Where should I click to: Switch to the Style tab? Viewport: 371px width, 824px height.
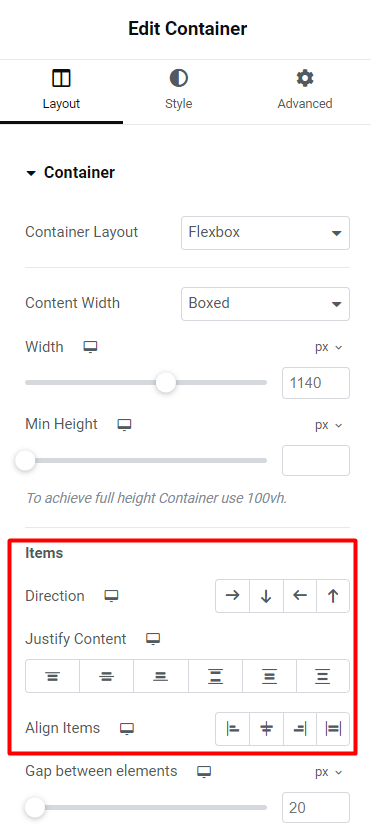pyautogui.click(x=179, y=91)
